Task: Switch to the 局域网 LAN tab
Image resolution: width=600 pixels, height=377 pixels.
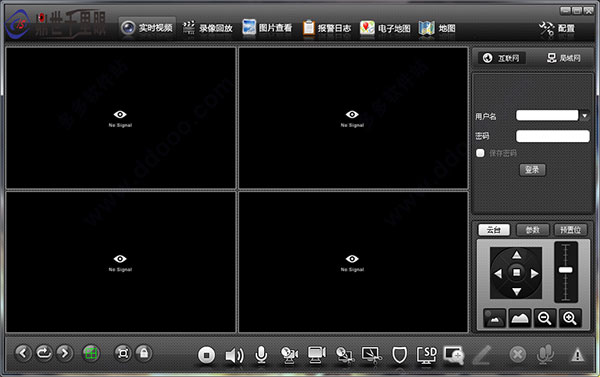Action: pos(563,58)
